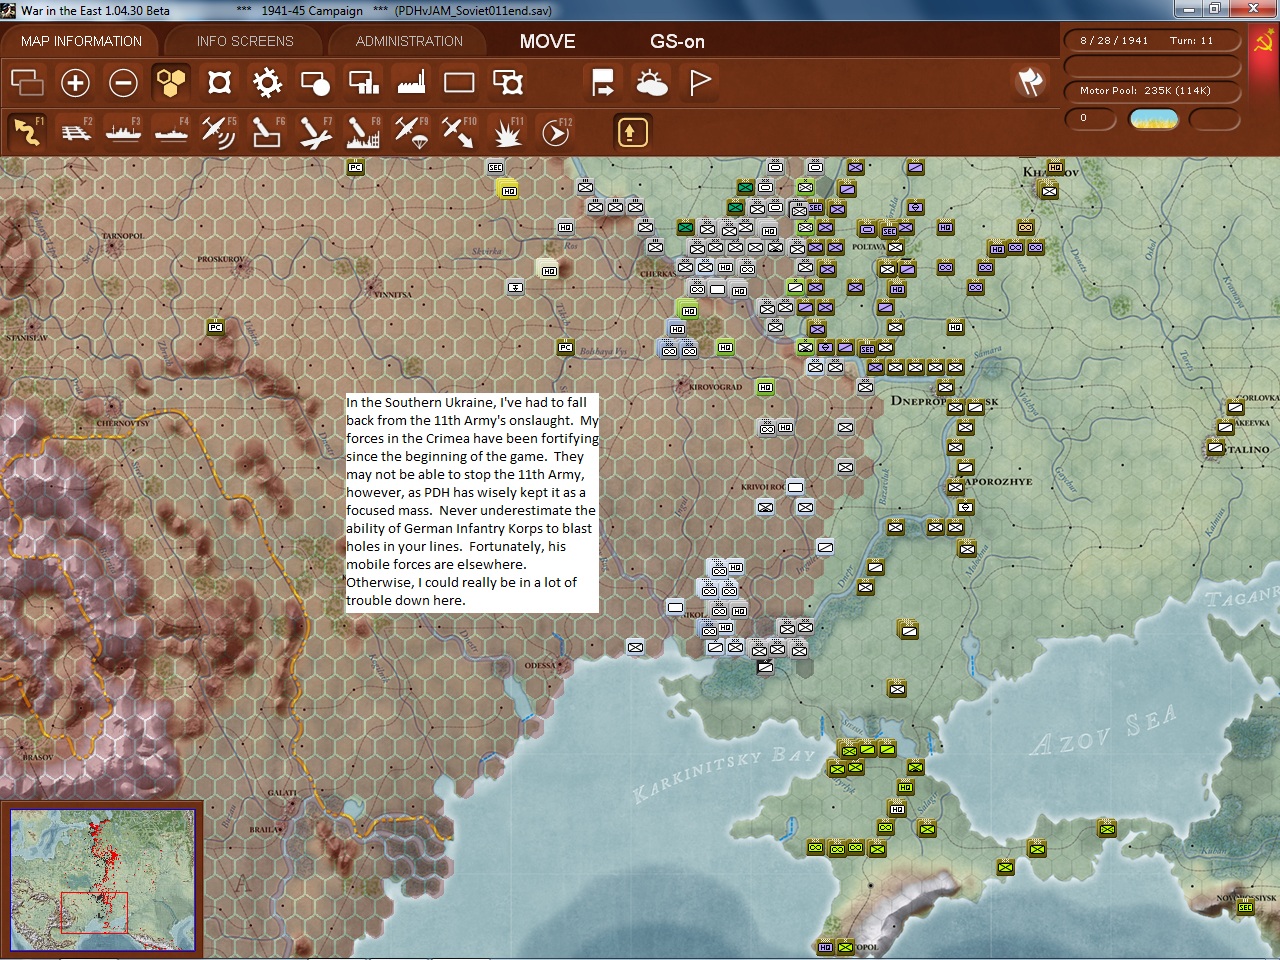Screen dimensions: 1280x960
Task: Click the rectangle-with-bar-chart overlay icon
Action: coord(363,82)
